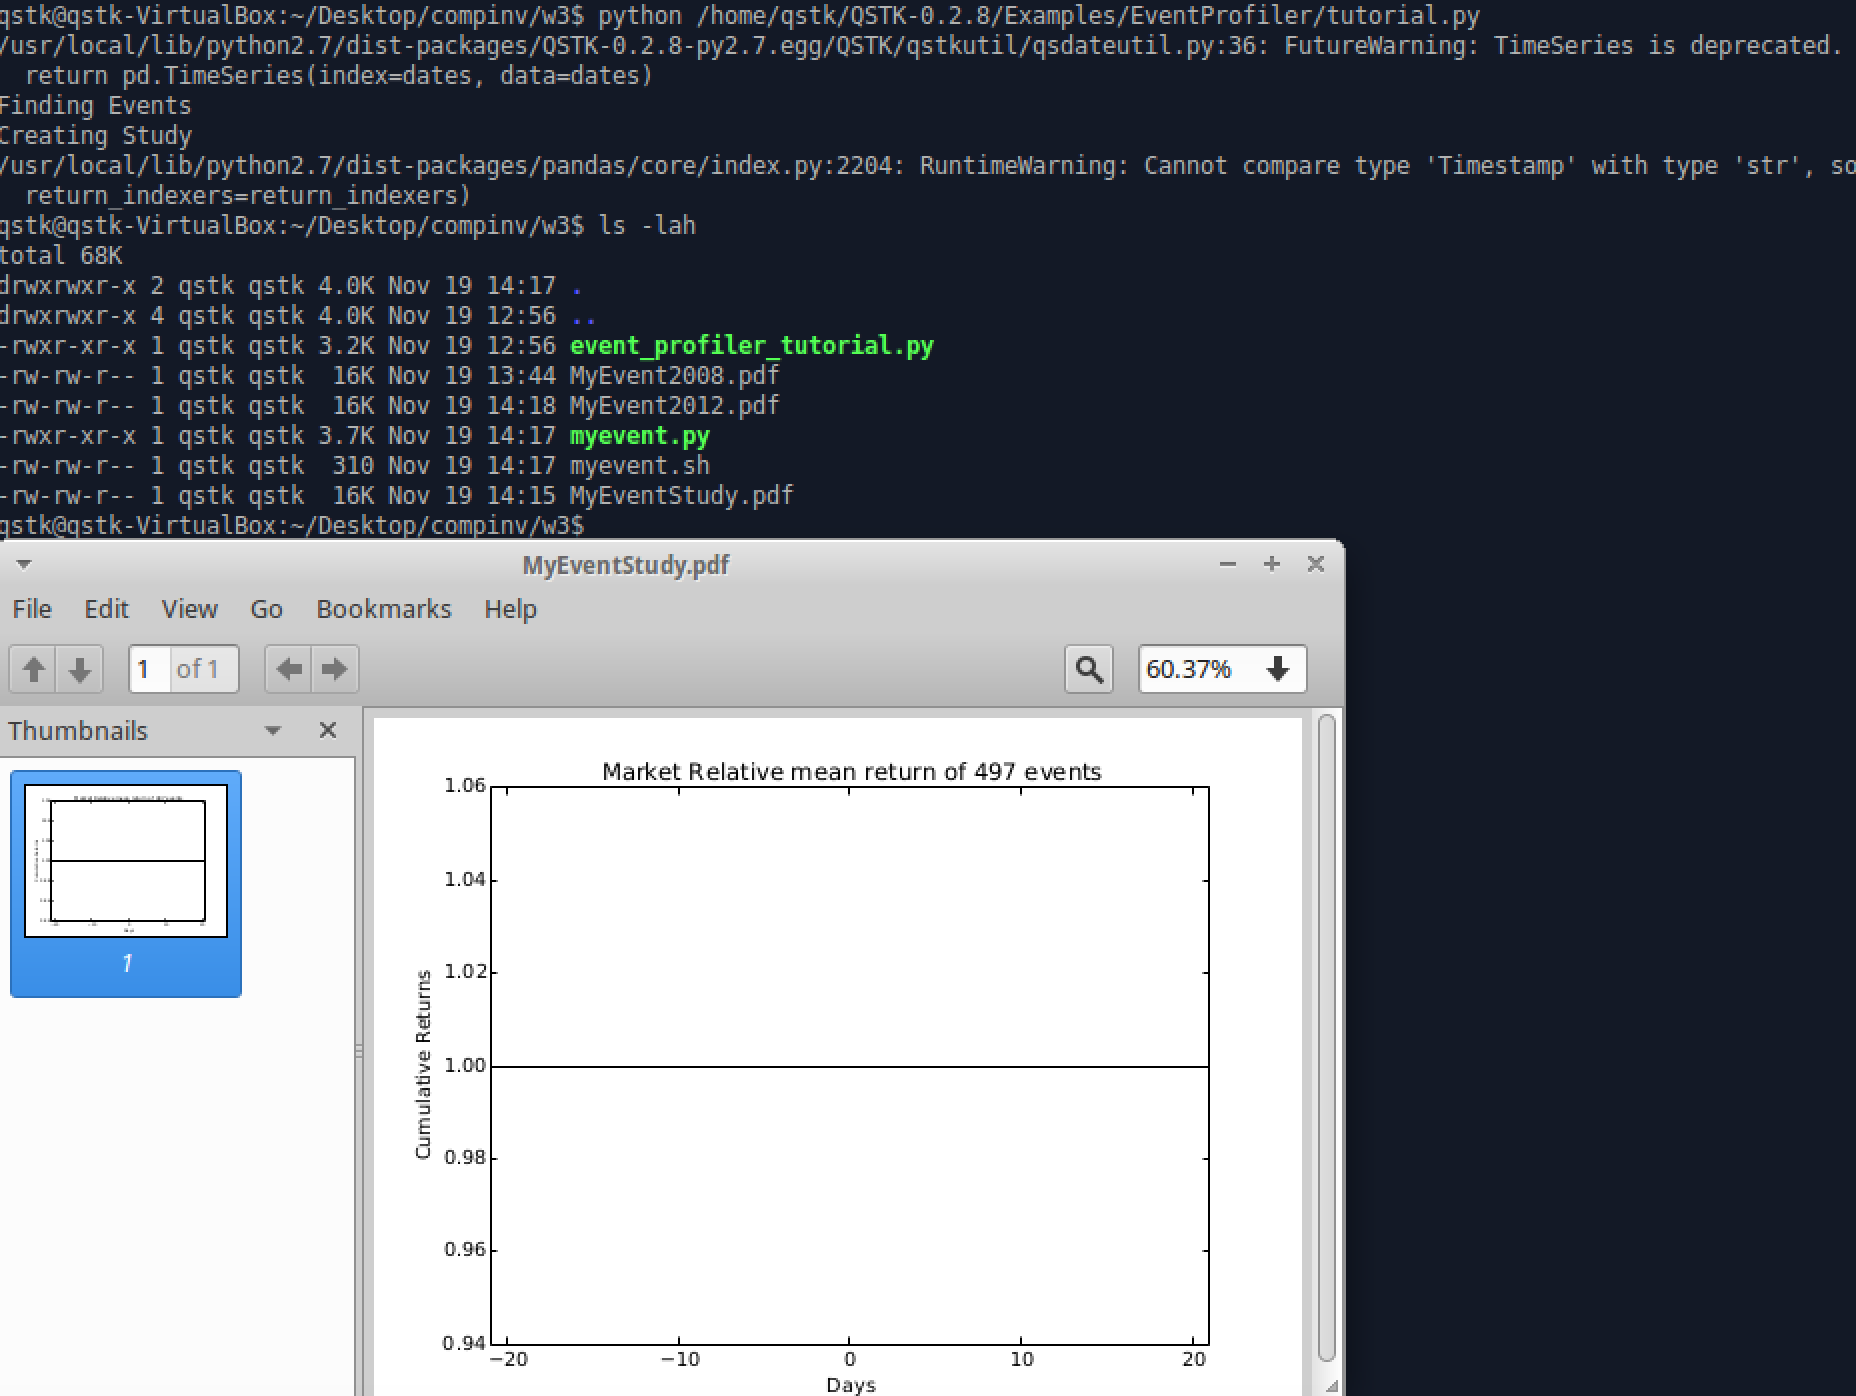
Task: Click the 'Finding Events' terminal output line
Action: 95,106
